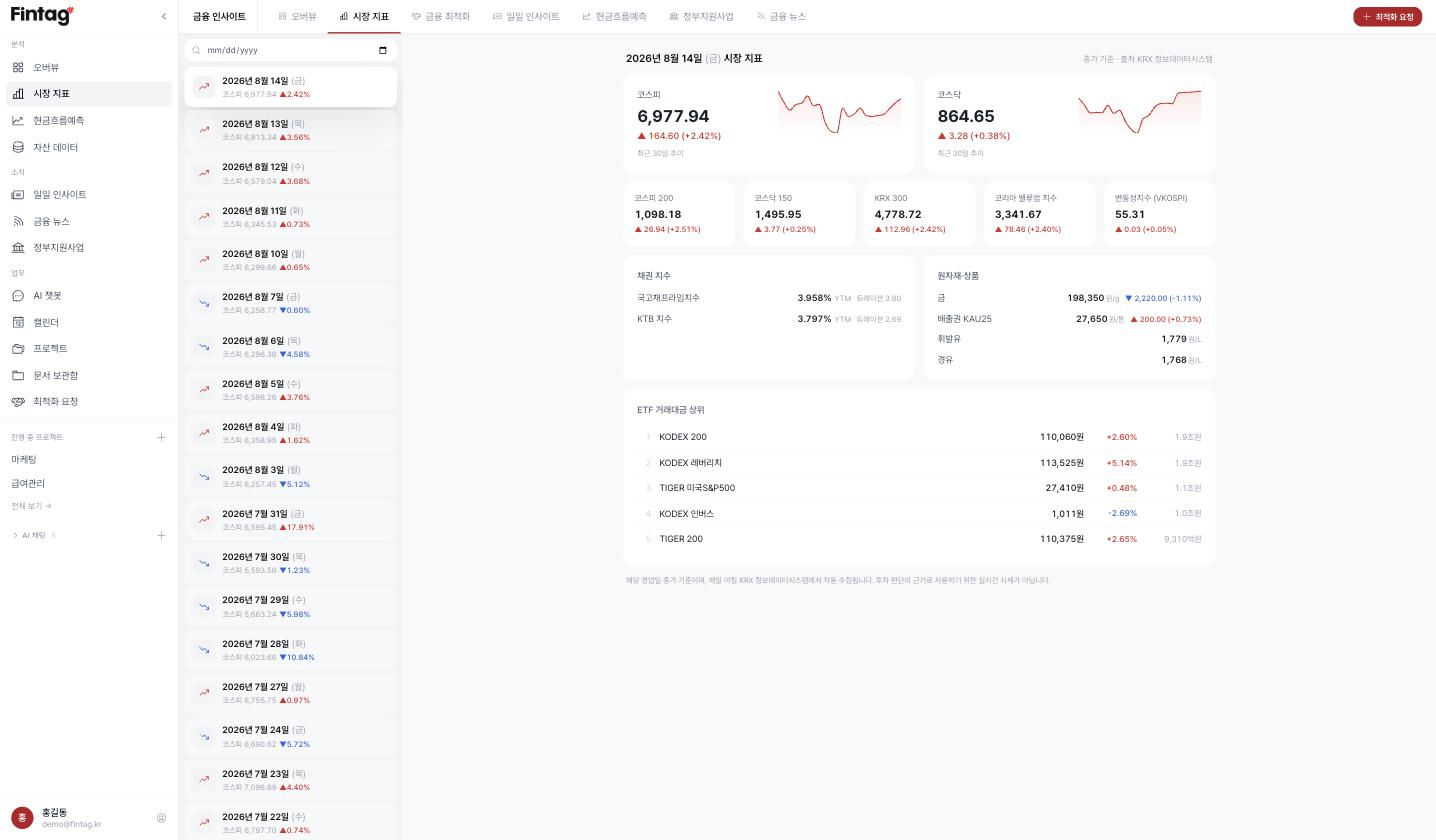The width and height of the screenshot is (1436, 840).
Task: Choose the 2026년 8월 11일 entry
Action: 291,217
